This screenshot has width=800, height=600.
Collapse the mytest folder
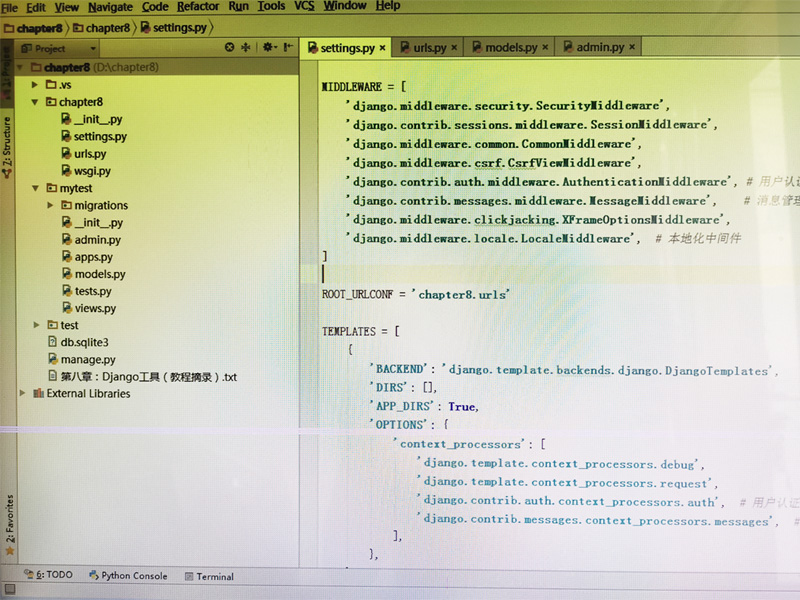click(x=35, y=188)
